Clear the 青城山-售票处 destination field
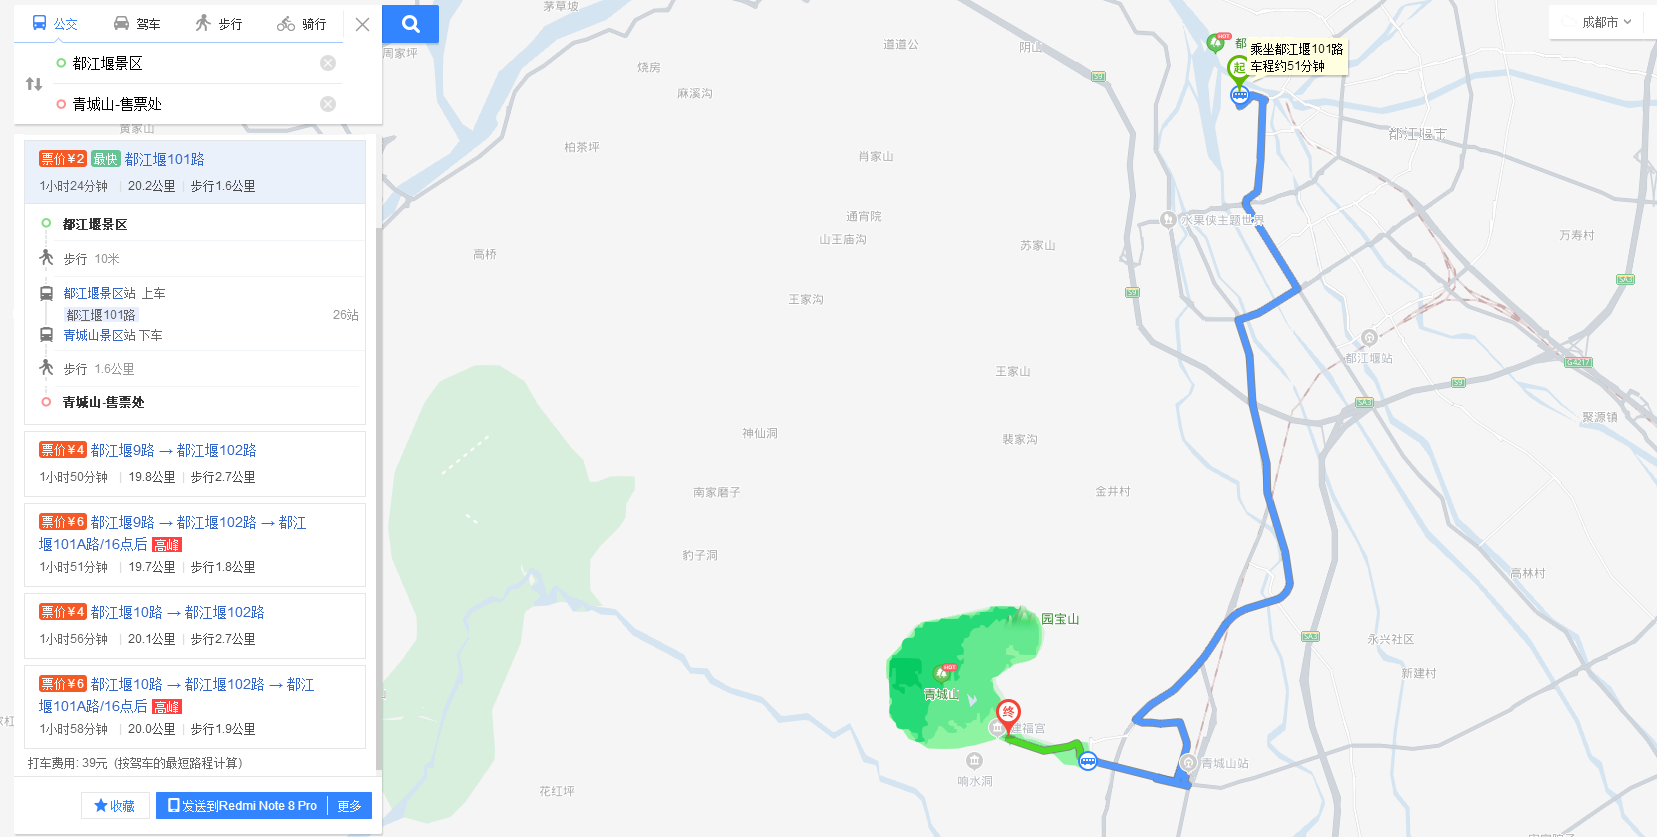The height and width of the screenshot is (837, 1657). tap(328, 104)
